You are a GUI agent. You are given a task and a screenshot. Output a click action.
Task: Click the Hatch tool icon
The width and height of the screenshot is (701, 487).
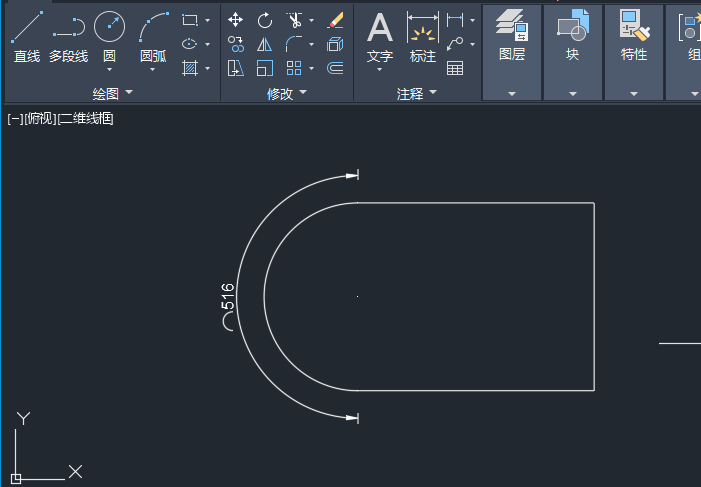tap(190, 68)
